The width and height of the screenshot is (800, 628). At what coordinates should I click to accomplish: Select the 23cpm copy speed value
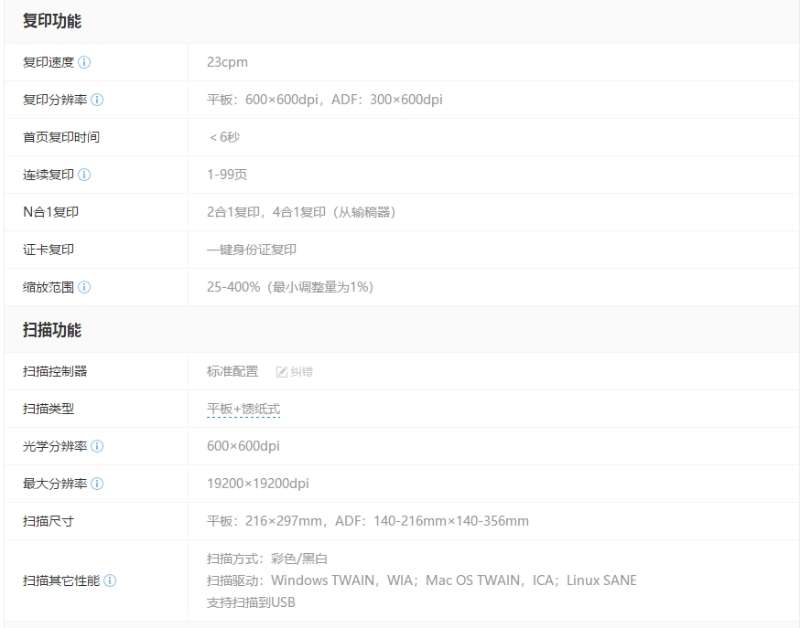pos(227,62)
